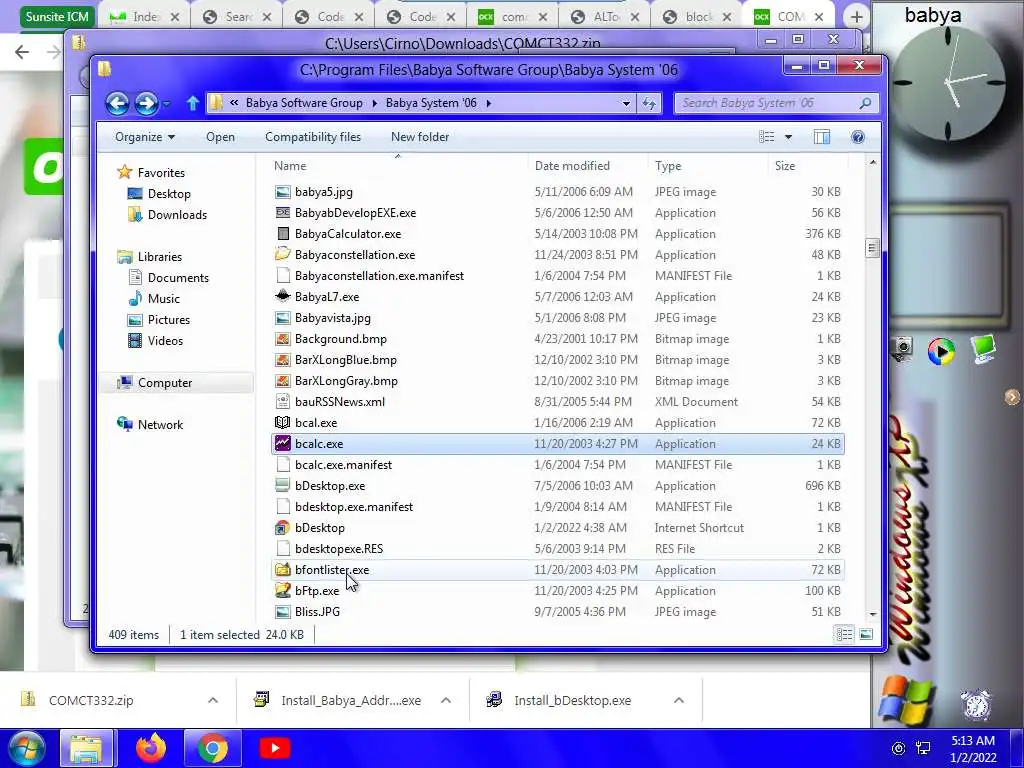Select Music library in navigation pane
1024x768 pixels.
coord(163,298)
